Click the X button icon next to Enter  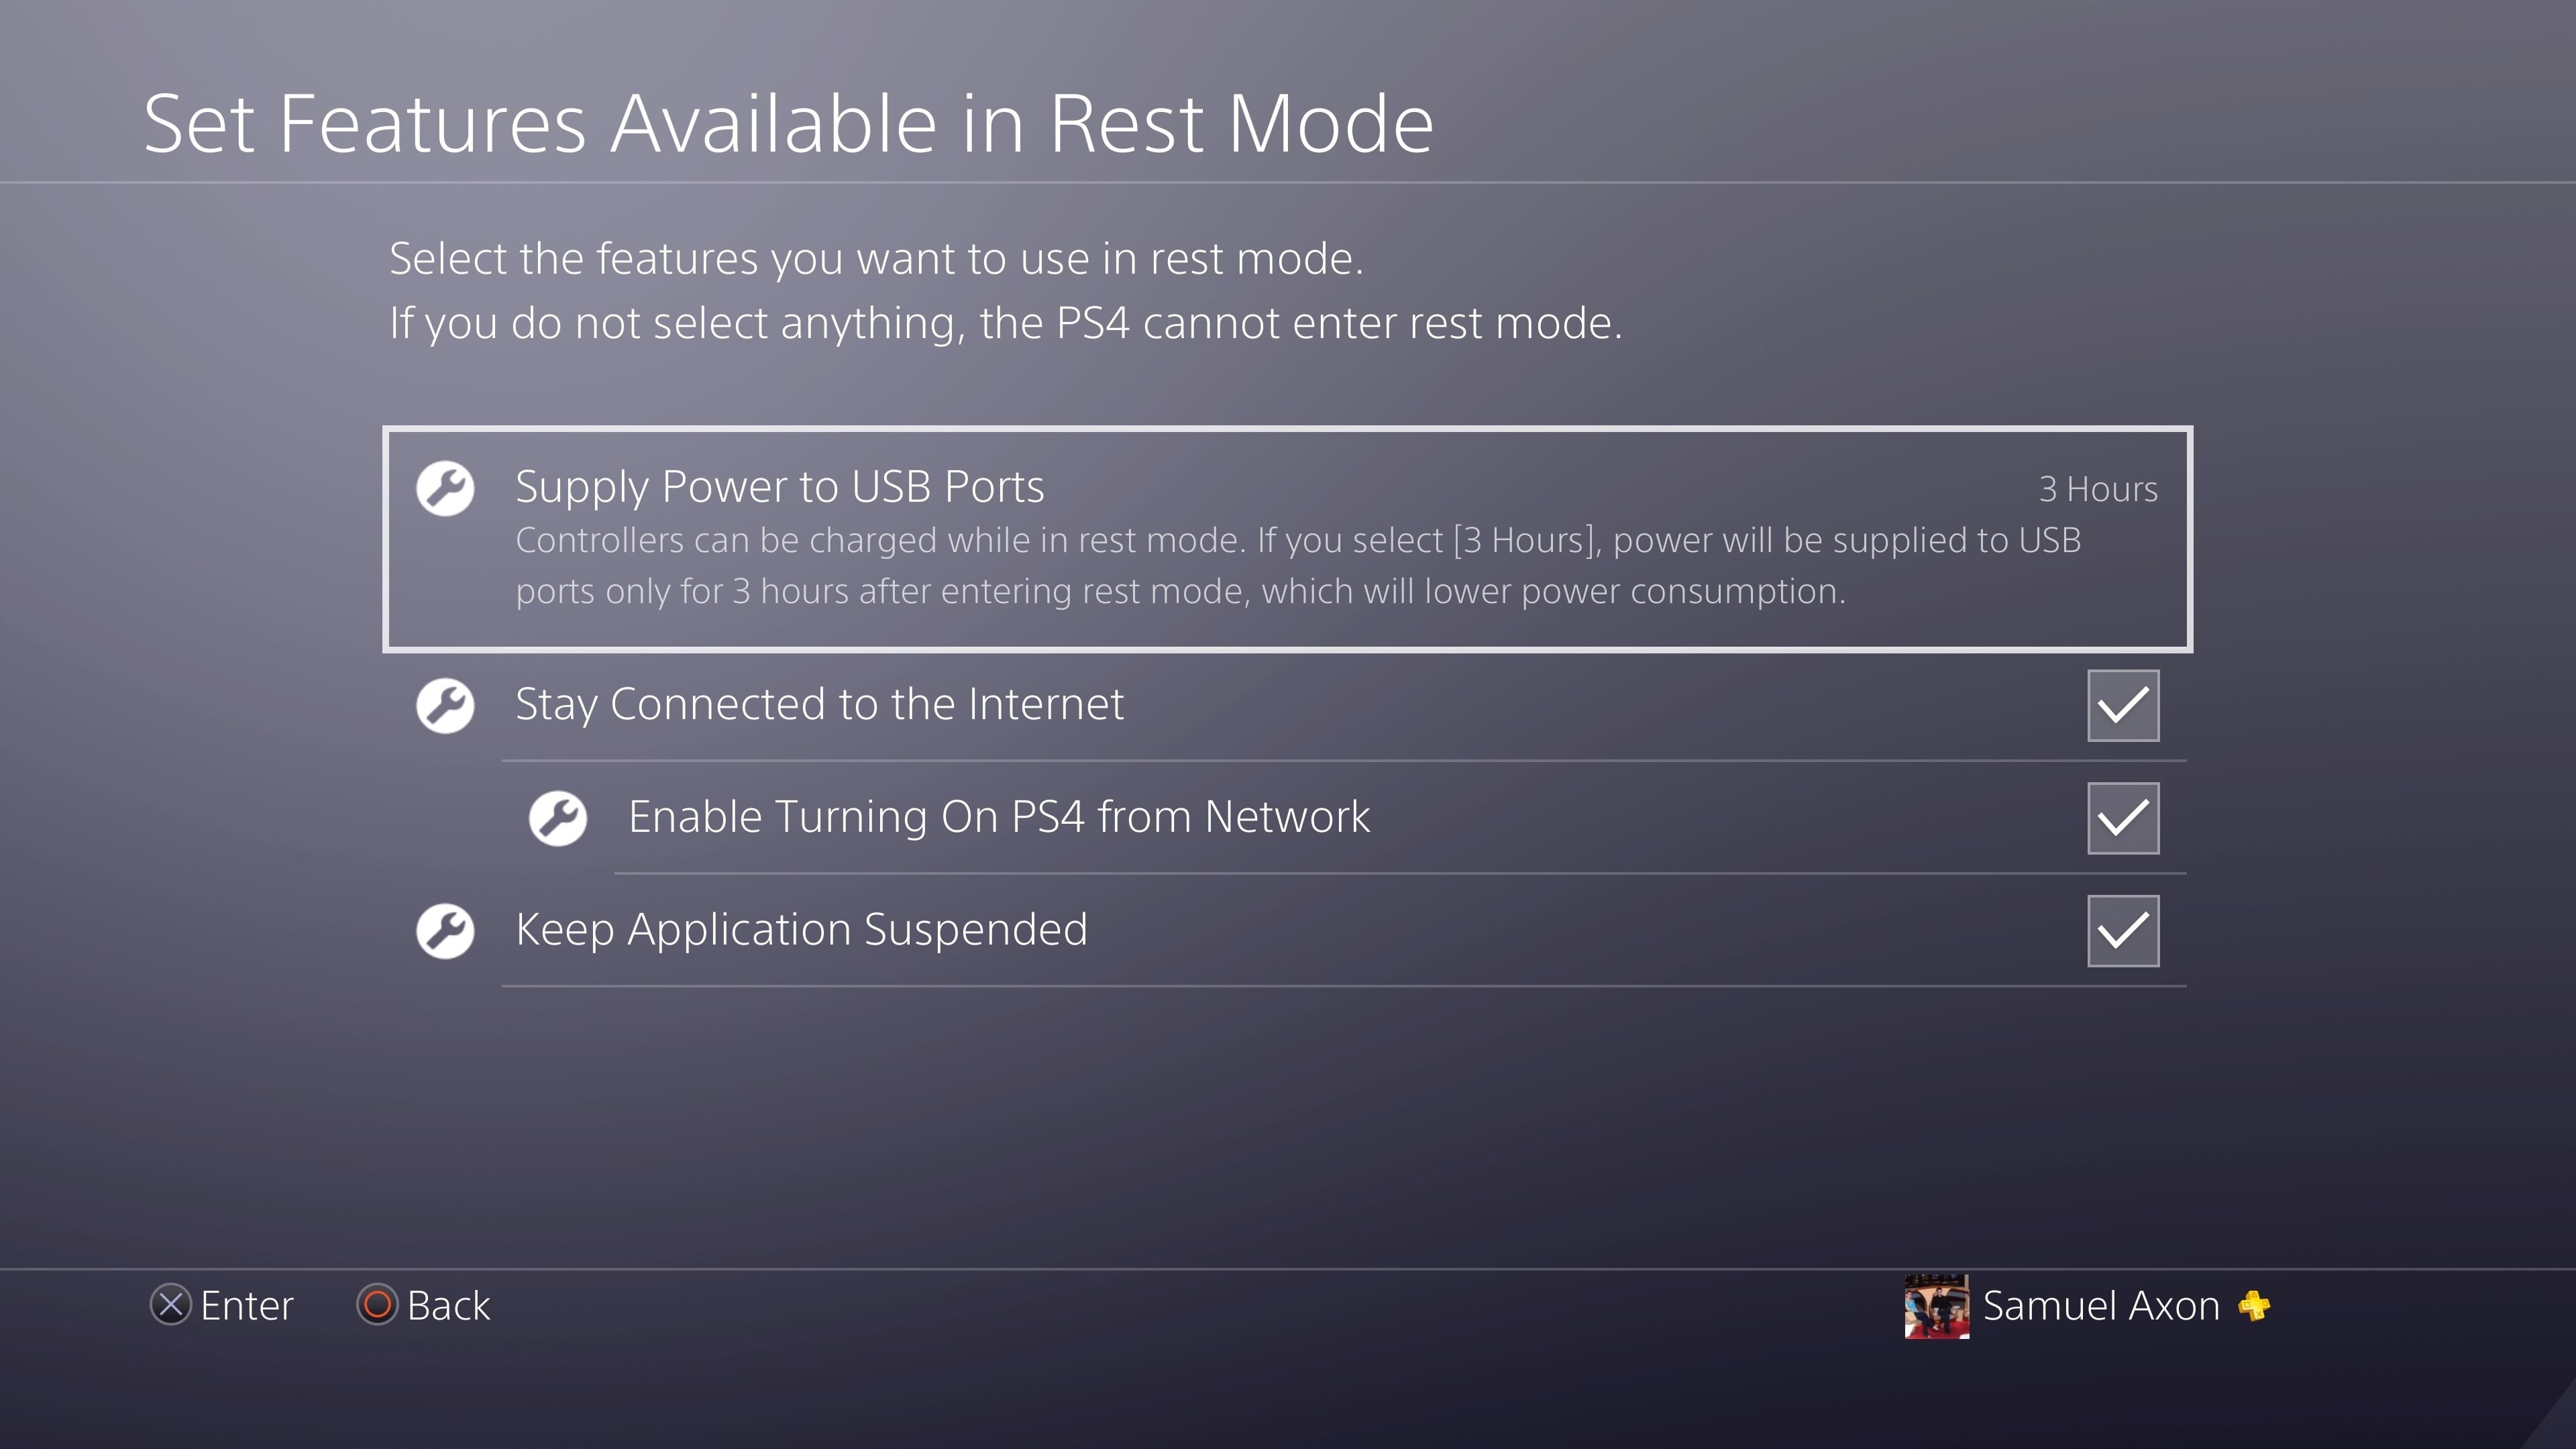[171, 1305]
